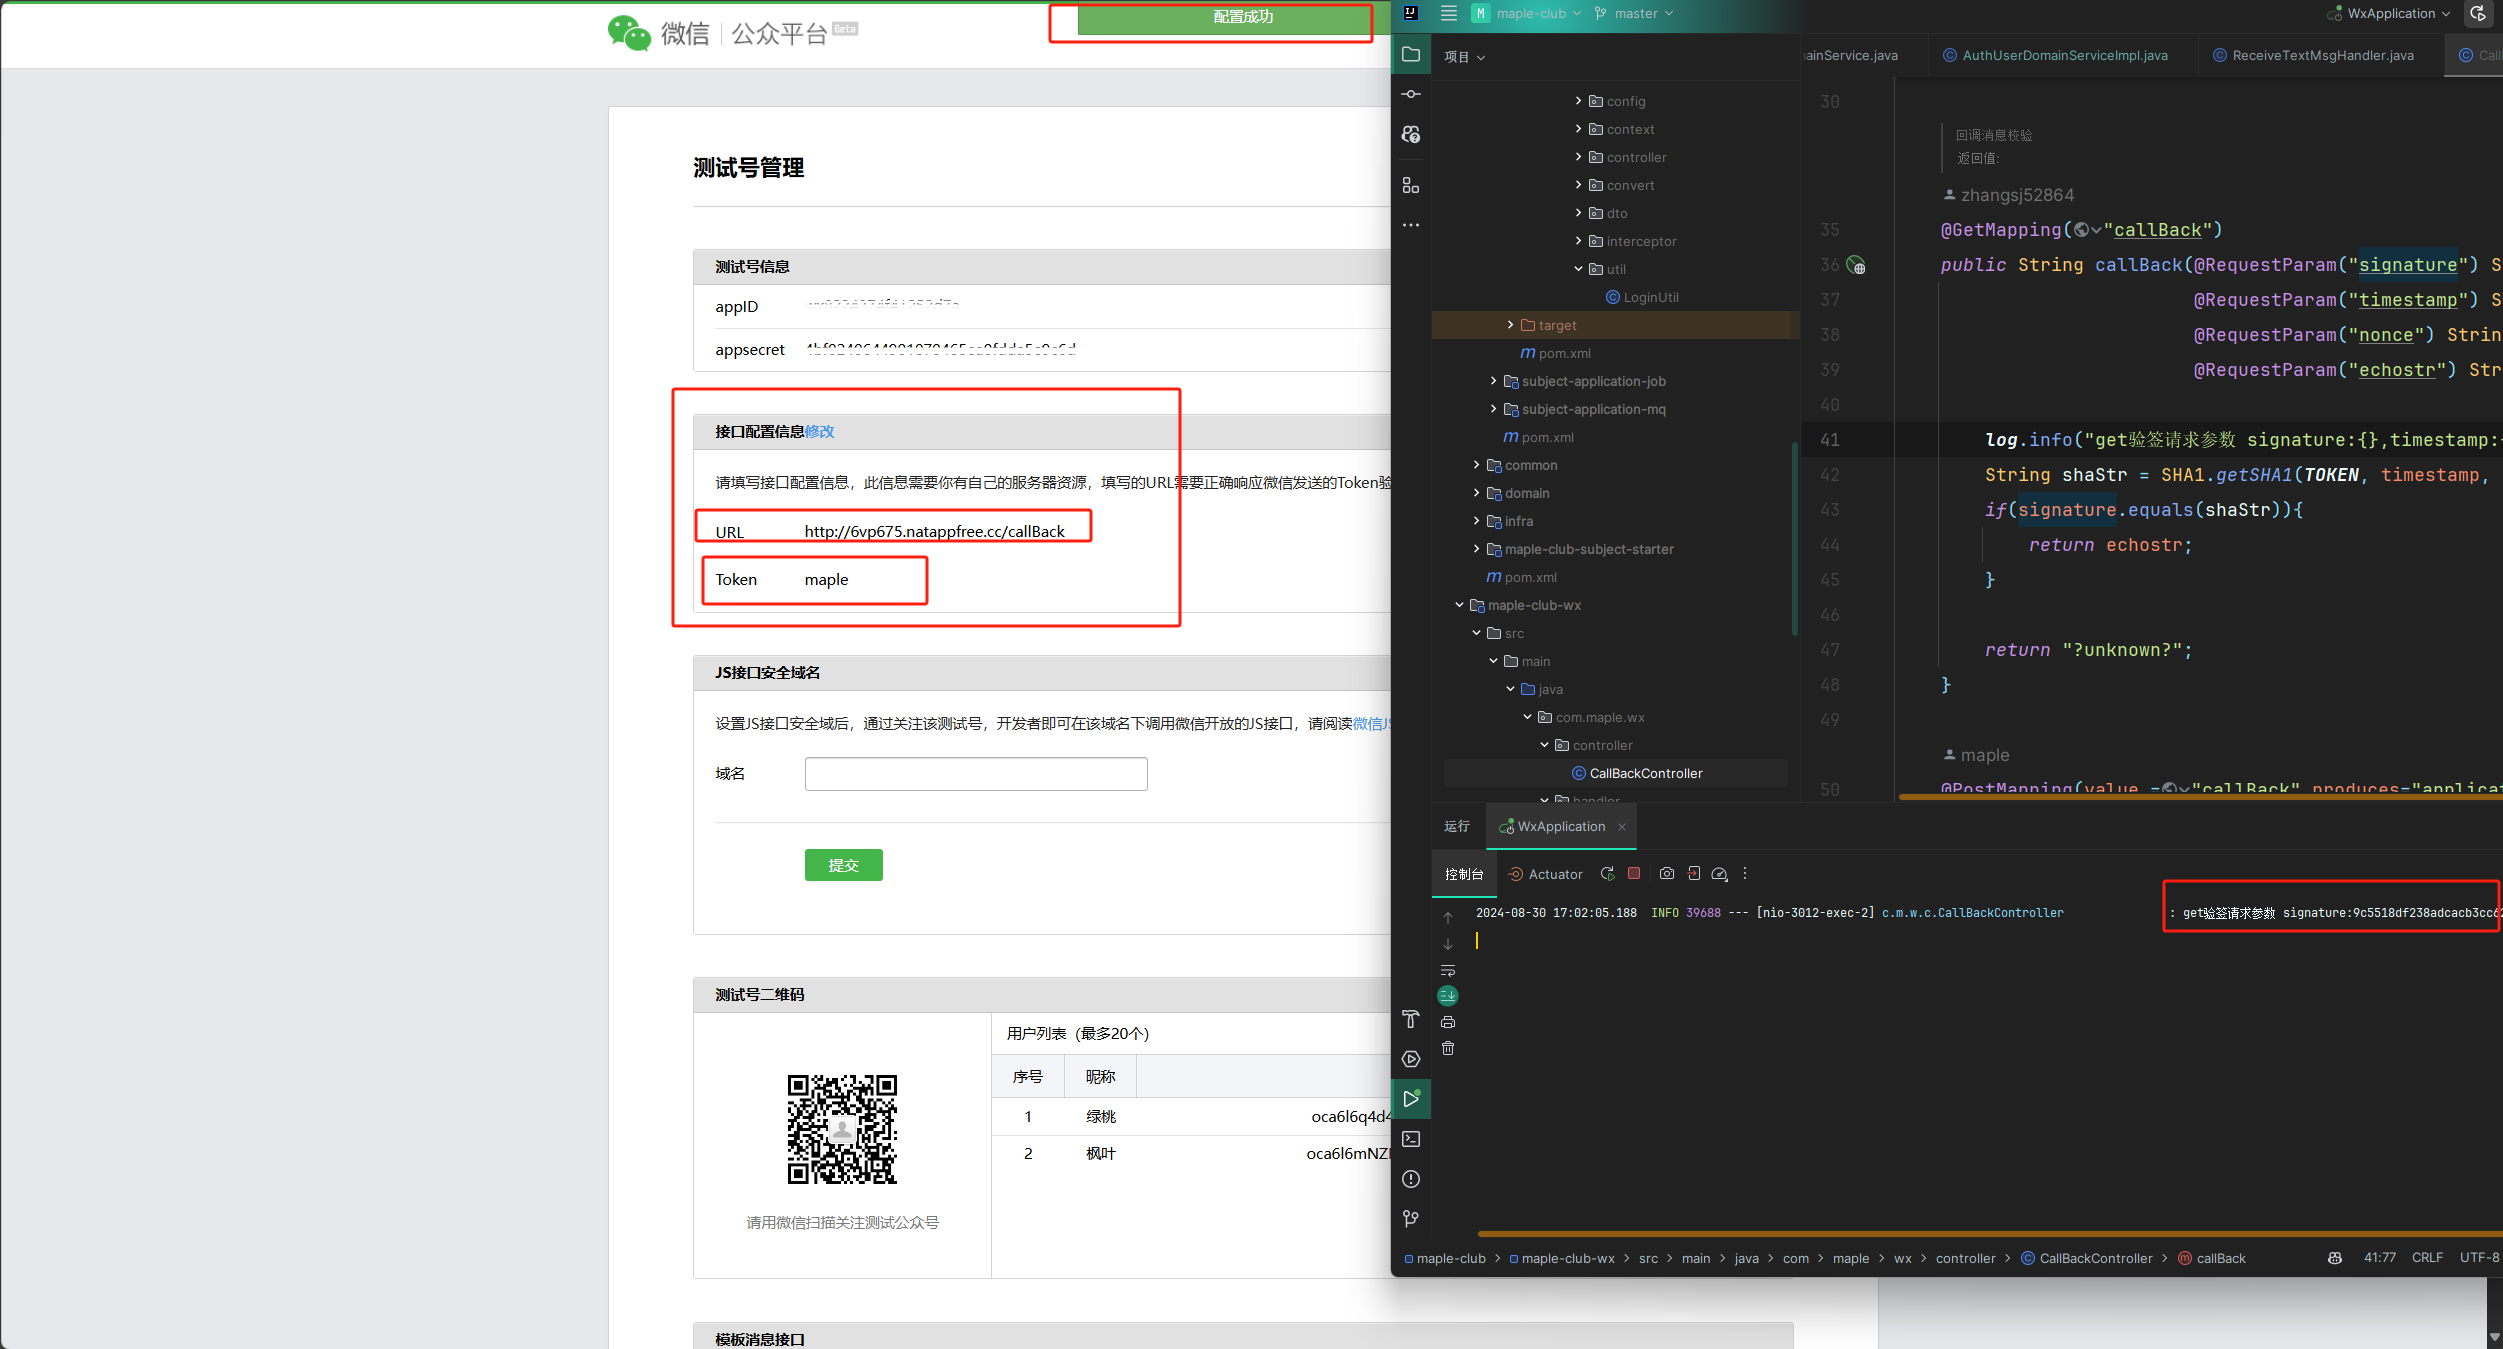Image resolution: width=2503 pixels, height=1349 pixels.
Task: Select LoginUtil in project tree
Action: 1642,297
